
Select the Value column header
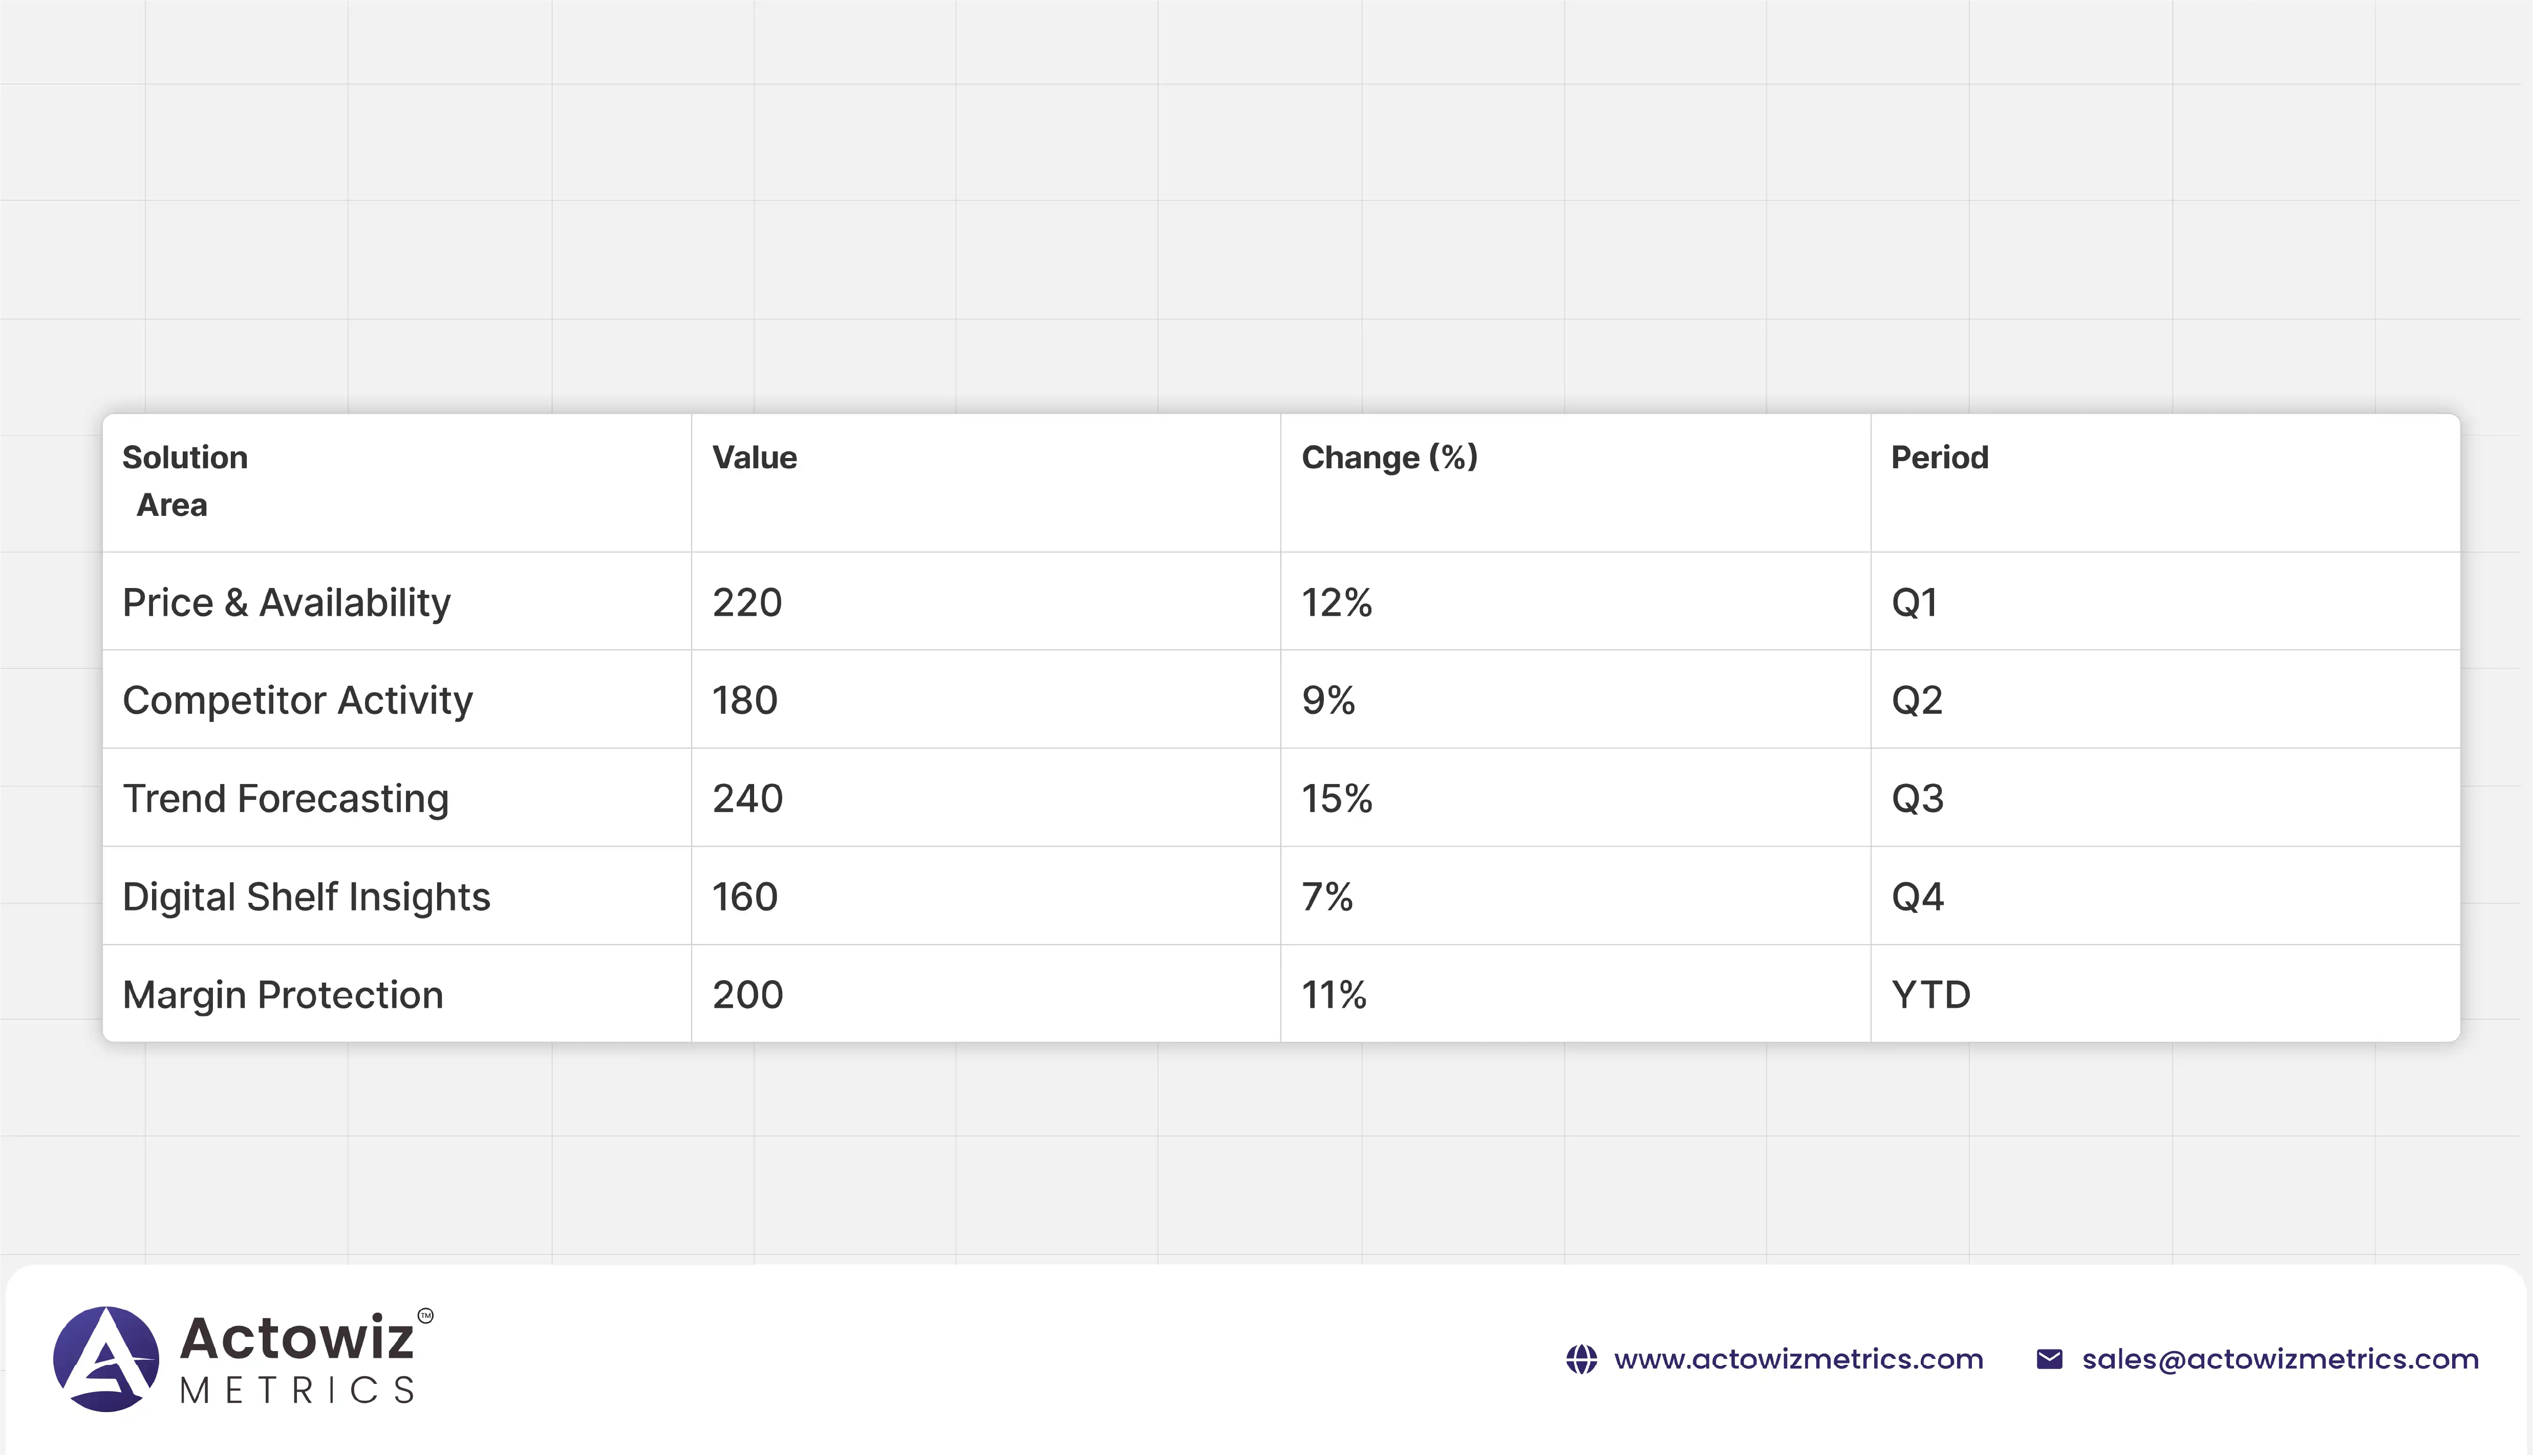tap(754, 458)
